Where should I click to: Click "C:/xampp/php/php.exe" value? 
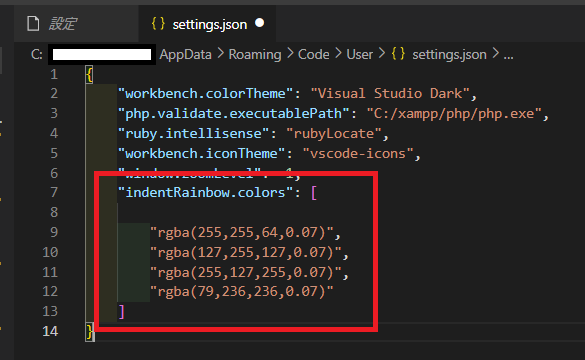coord(454,113)
